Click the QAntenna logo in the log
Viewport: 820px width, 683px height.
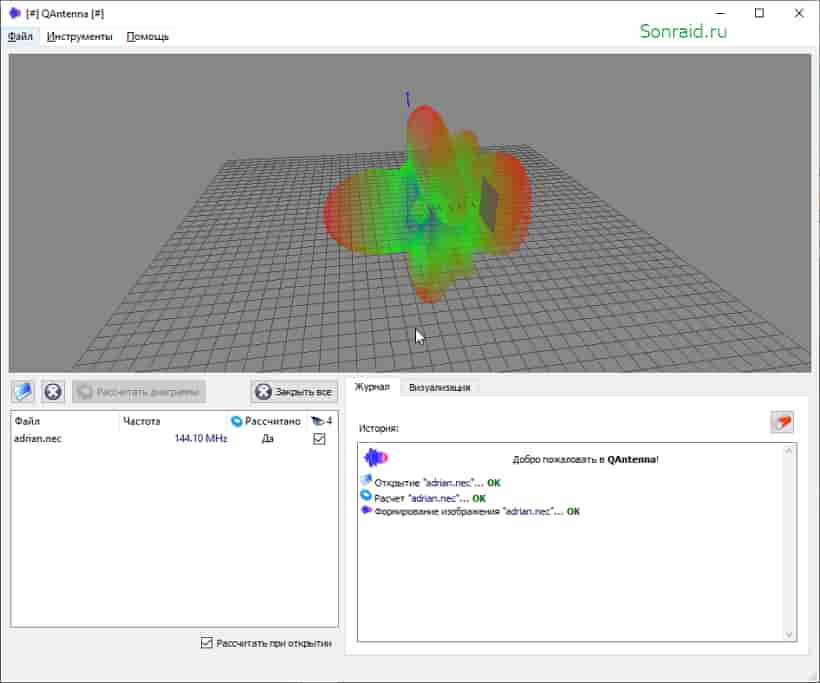coord(375,458)
